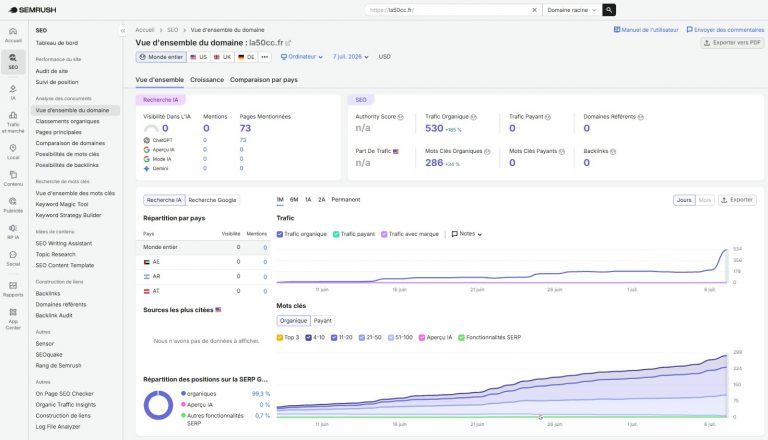The height and width of the screenshot is (440, 768).
Task: Switch to Comparaison par pays tab
Action: pyautogui.click(x=264, y=80)
